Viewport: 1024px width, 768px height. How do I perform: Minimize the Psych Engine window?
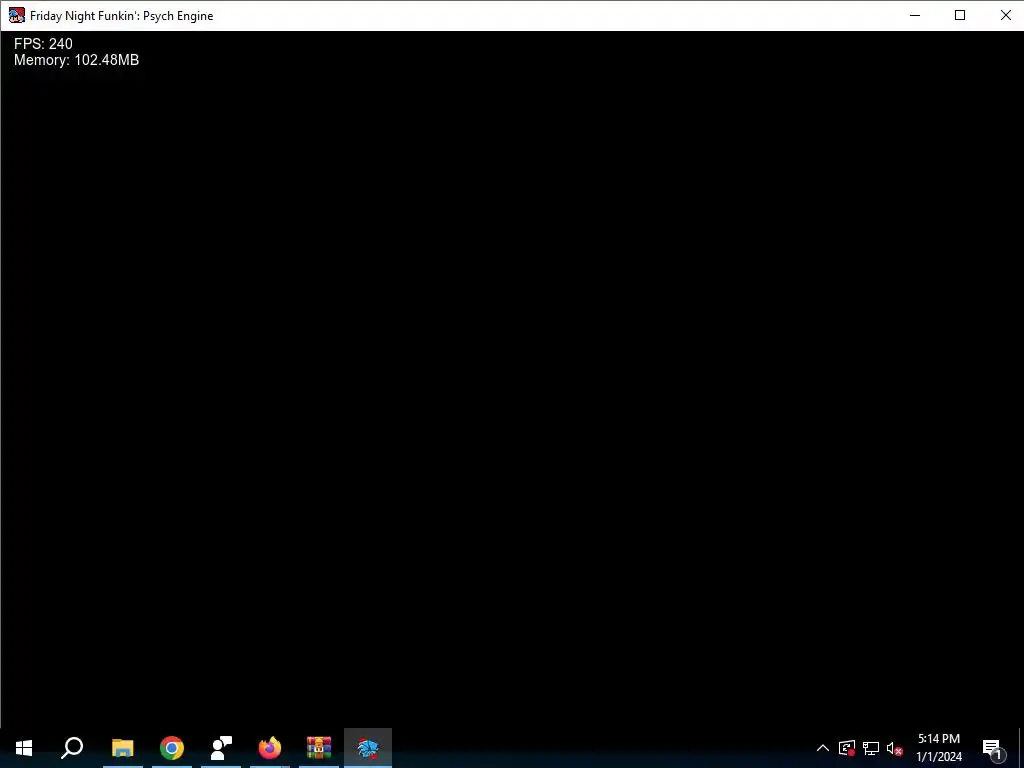point(915,15)
